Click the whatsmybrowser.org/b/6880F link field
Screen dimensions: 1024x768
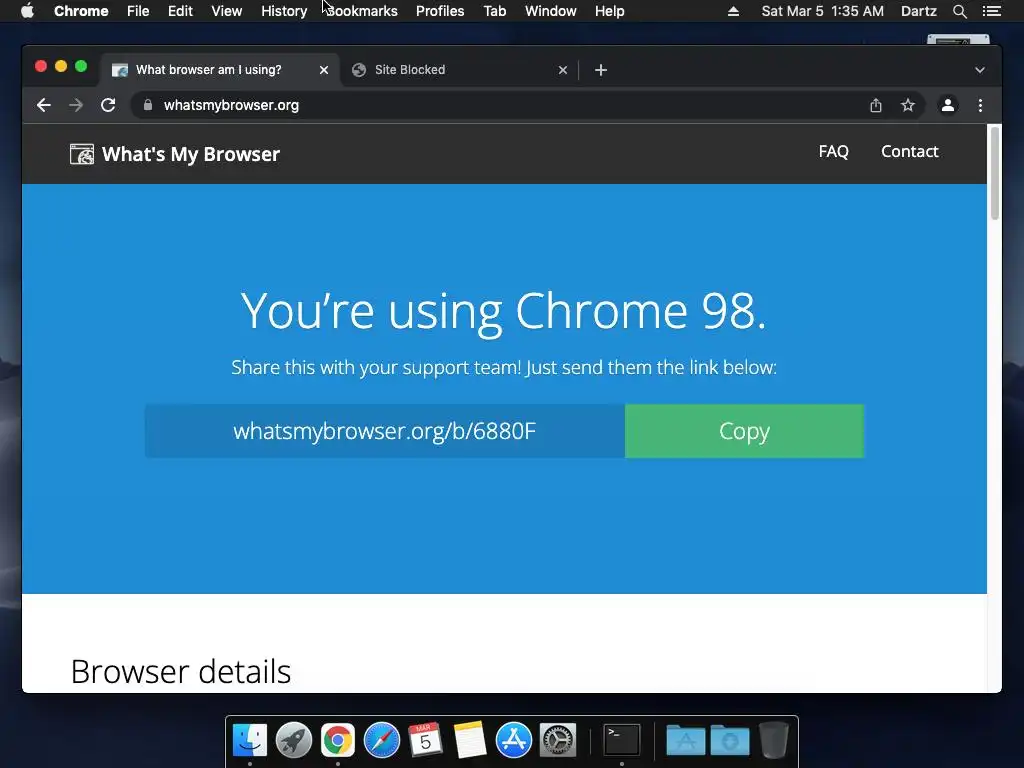click(385, 431)
